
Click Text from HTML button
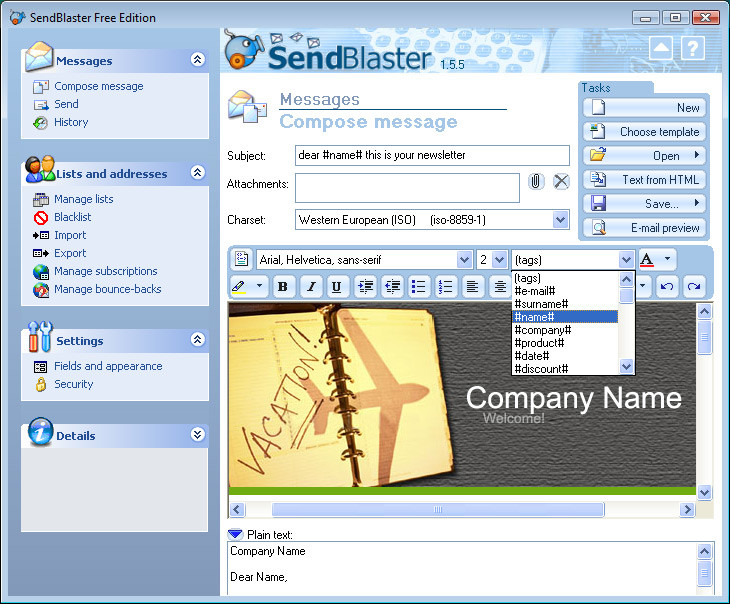coord(644,180)
